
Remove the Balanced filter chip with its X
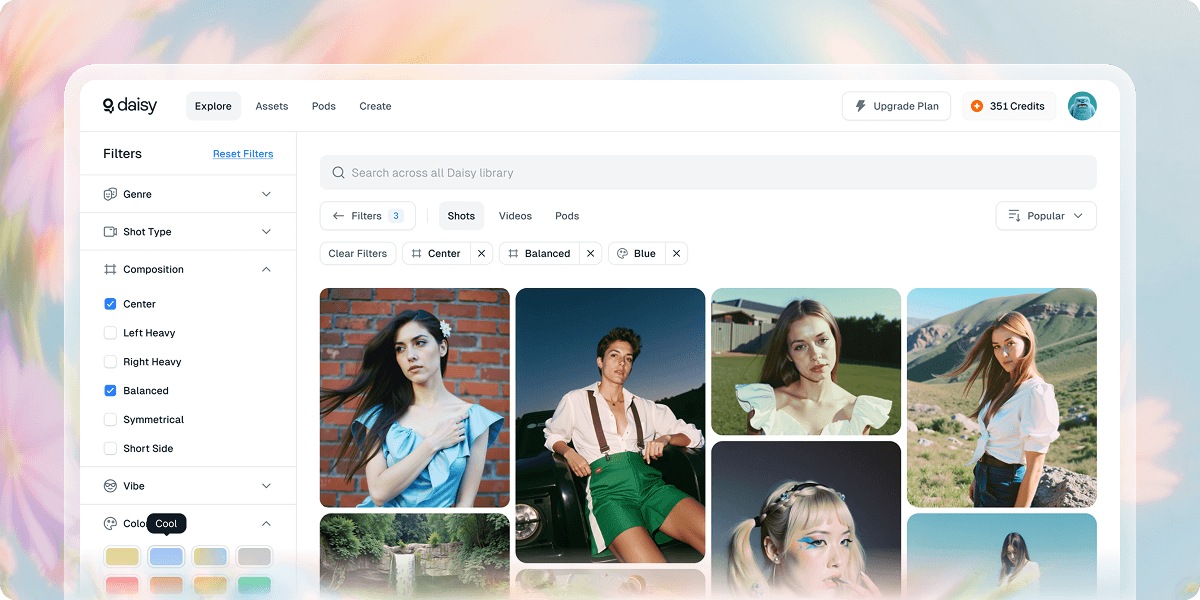(x=590, y=253)
